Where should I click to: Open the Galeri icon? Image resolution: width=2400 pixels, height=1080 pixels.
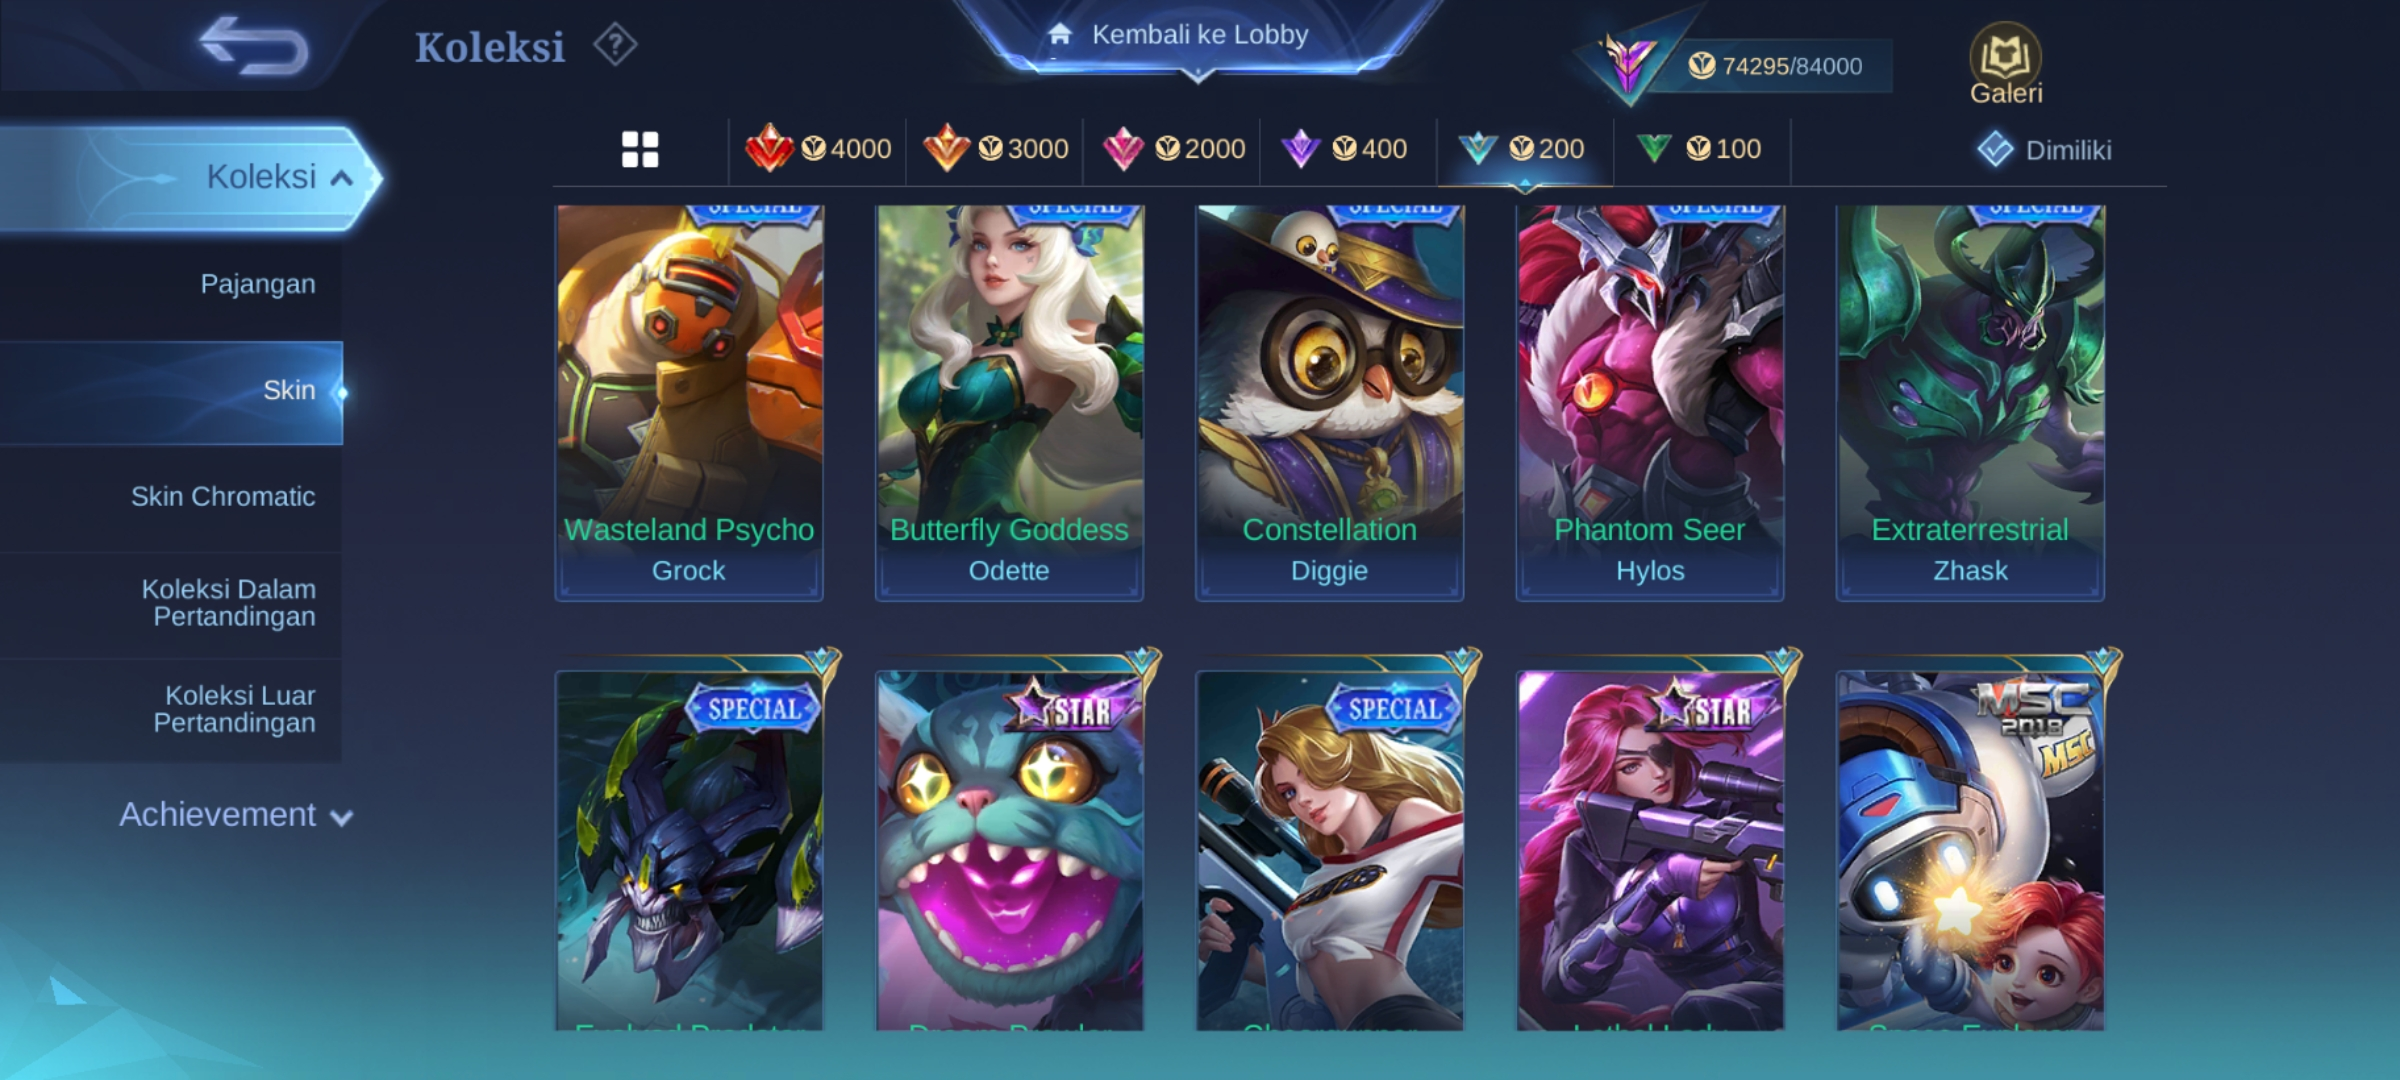pos(2005,64)
